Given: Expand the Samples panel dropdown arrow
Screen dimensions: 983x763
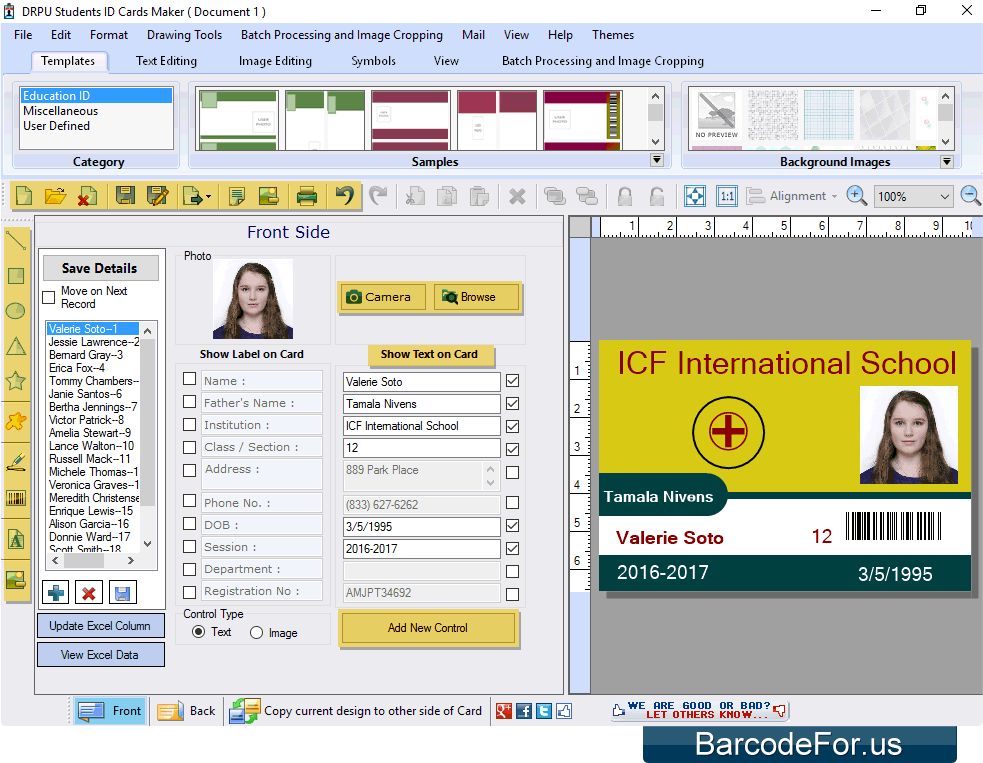Looking at the screenshot, I should click(656, 160).
